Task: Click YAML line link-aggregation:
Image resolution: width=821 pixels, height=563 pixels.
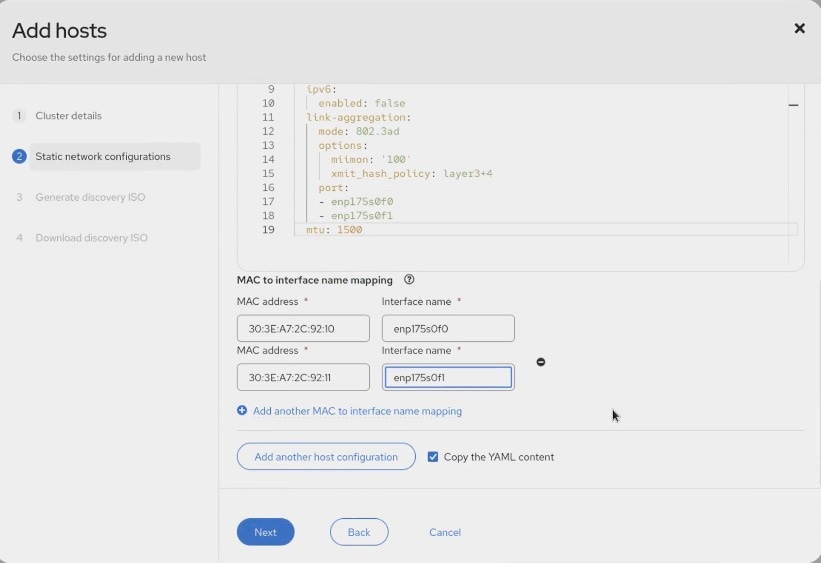Action: (x=359, y=117)
